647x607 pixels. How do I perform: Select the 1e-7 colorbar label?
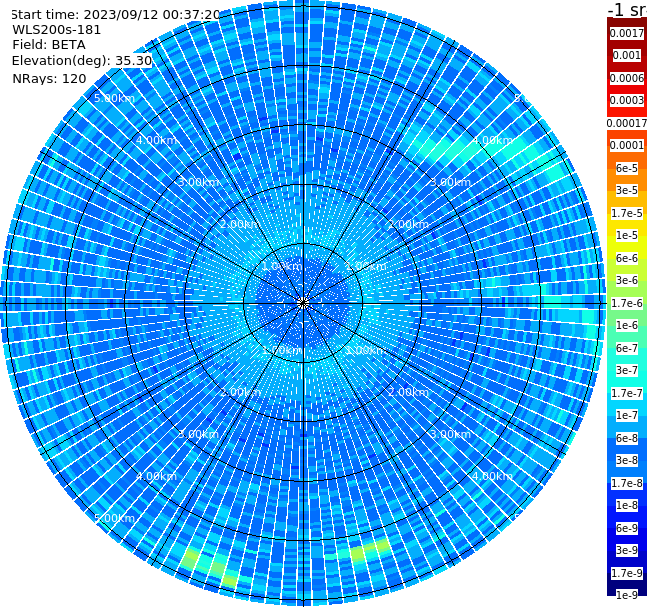(627, 415)
